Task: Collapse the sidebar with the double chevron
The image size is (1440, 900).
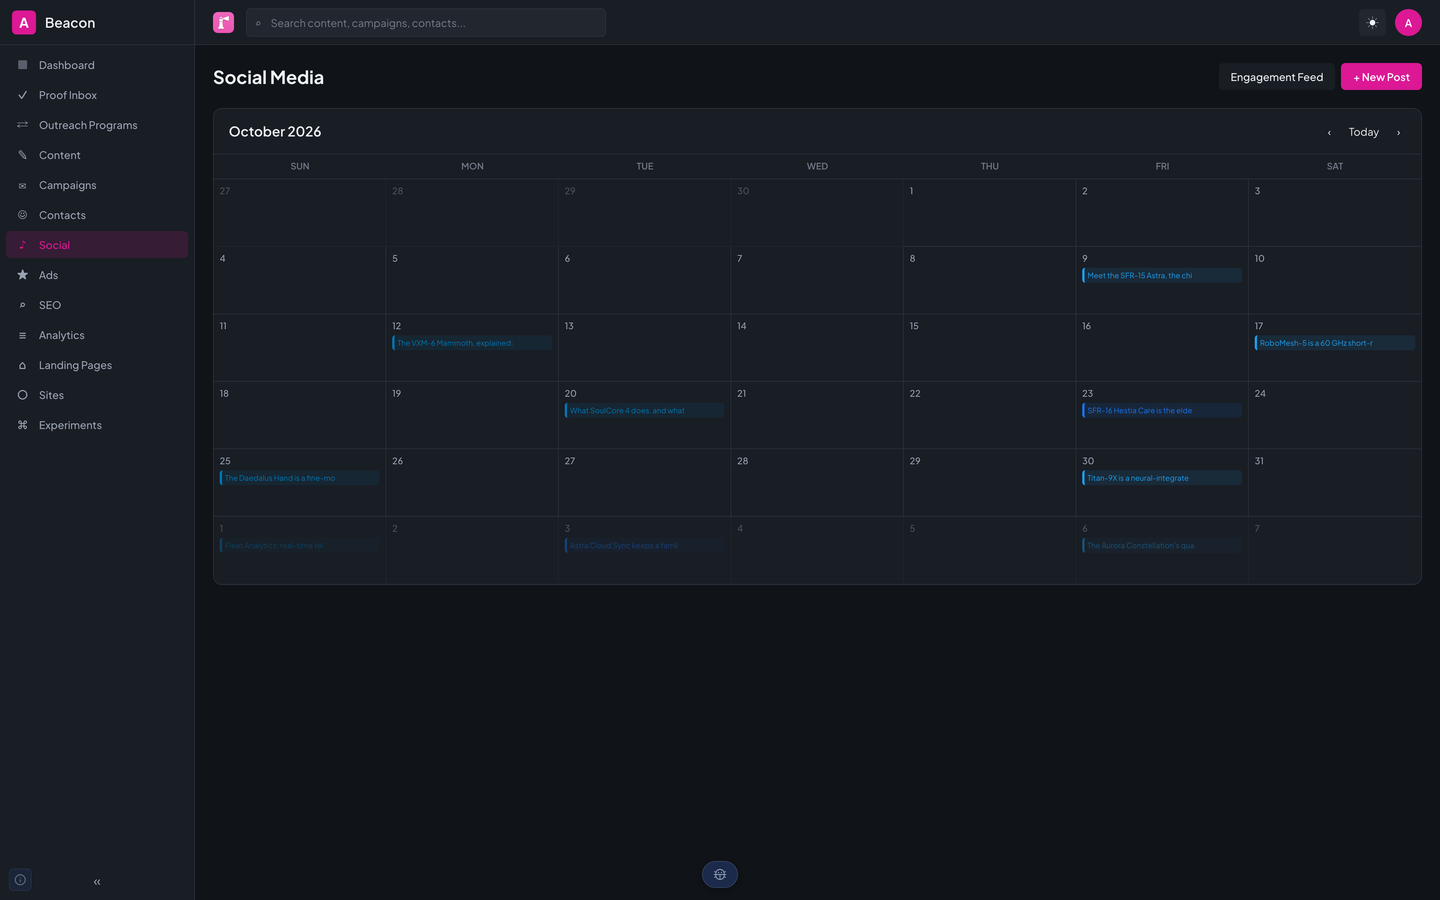Action: (97, 882)
